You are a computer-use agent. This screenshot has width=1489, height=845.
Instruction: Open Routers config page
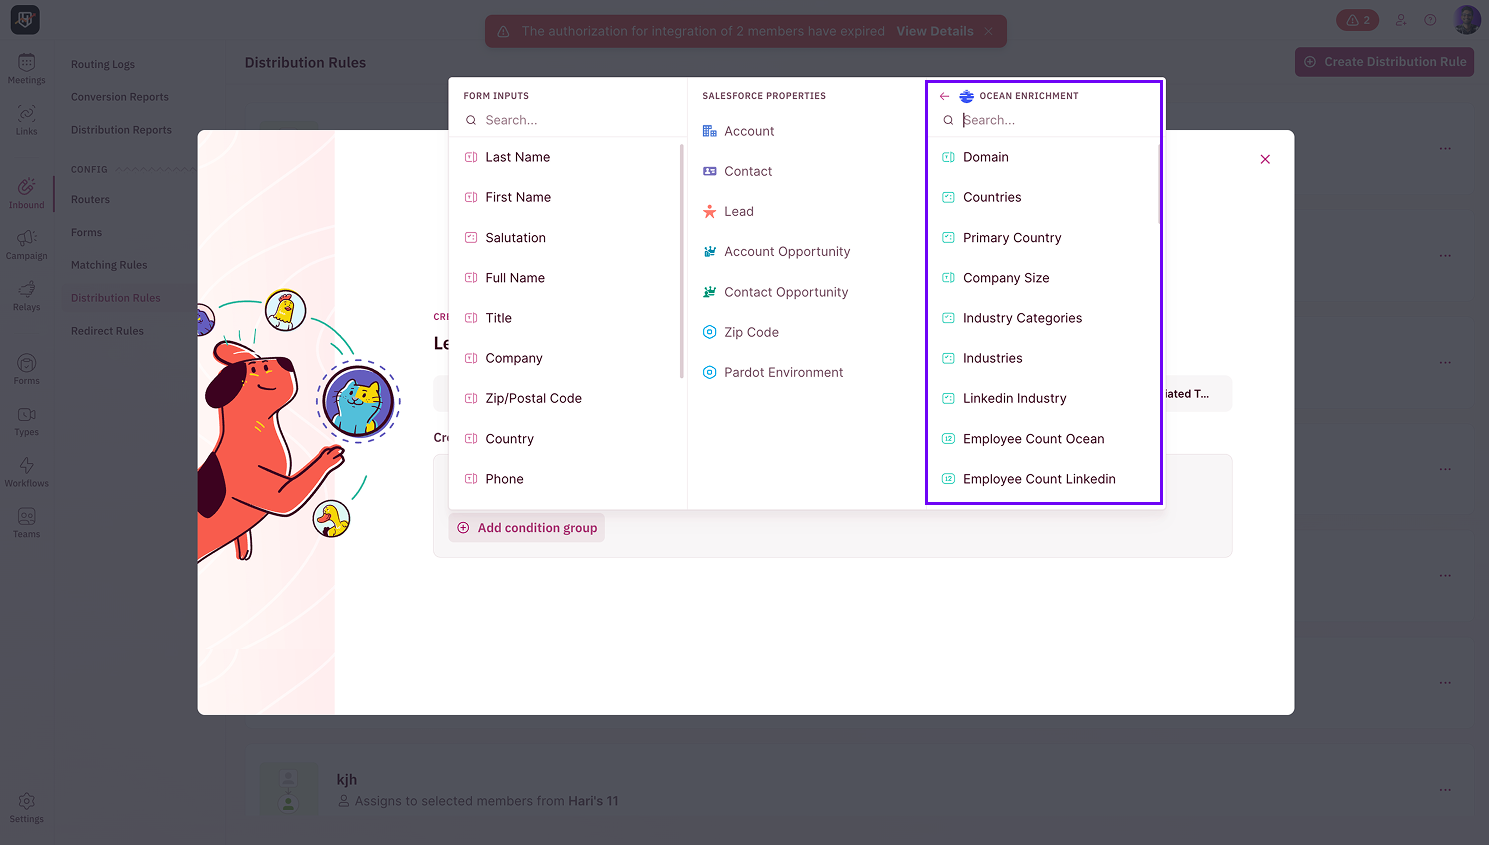90,200
